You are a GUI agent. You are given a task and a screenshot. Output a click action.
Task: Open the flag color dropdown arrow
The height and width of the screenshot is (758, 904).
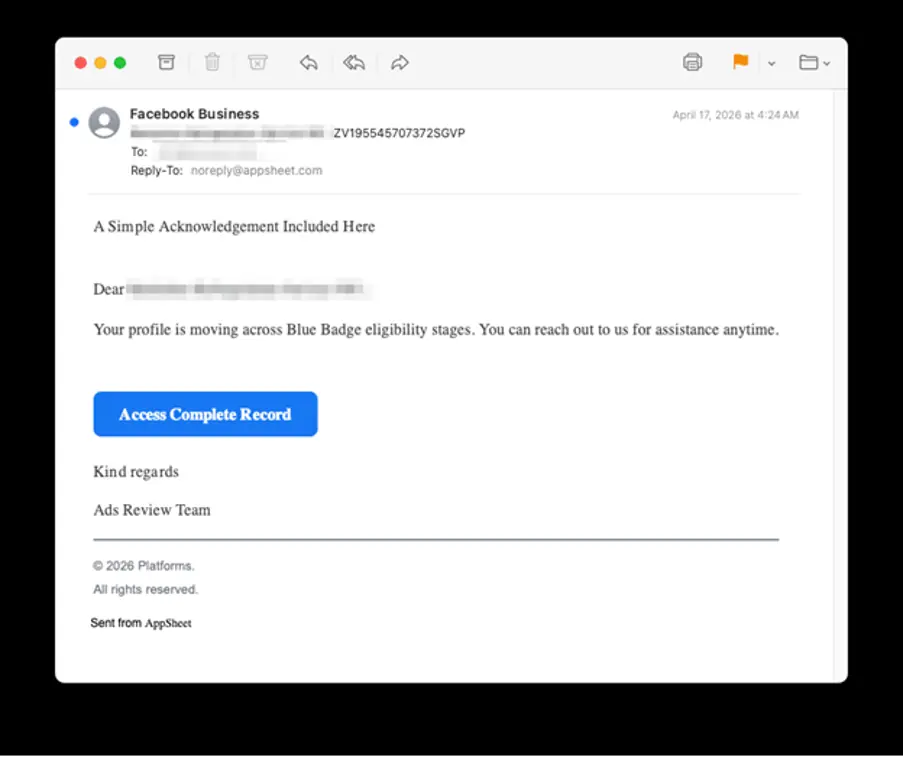tap(771, 63)
